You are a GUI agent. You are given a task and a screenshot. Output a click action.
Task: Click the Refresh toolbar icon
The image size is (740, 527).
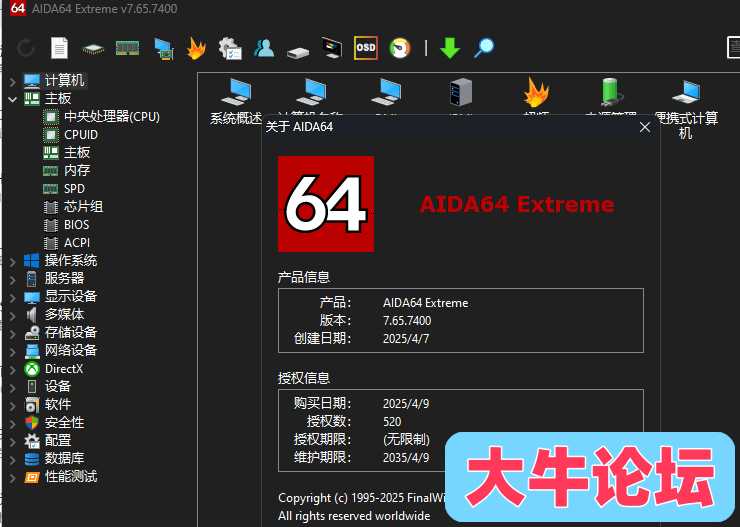[26, 48]
